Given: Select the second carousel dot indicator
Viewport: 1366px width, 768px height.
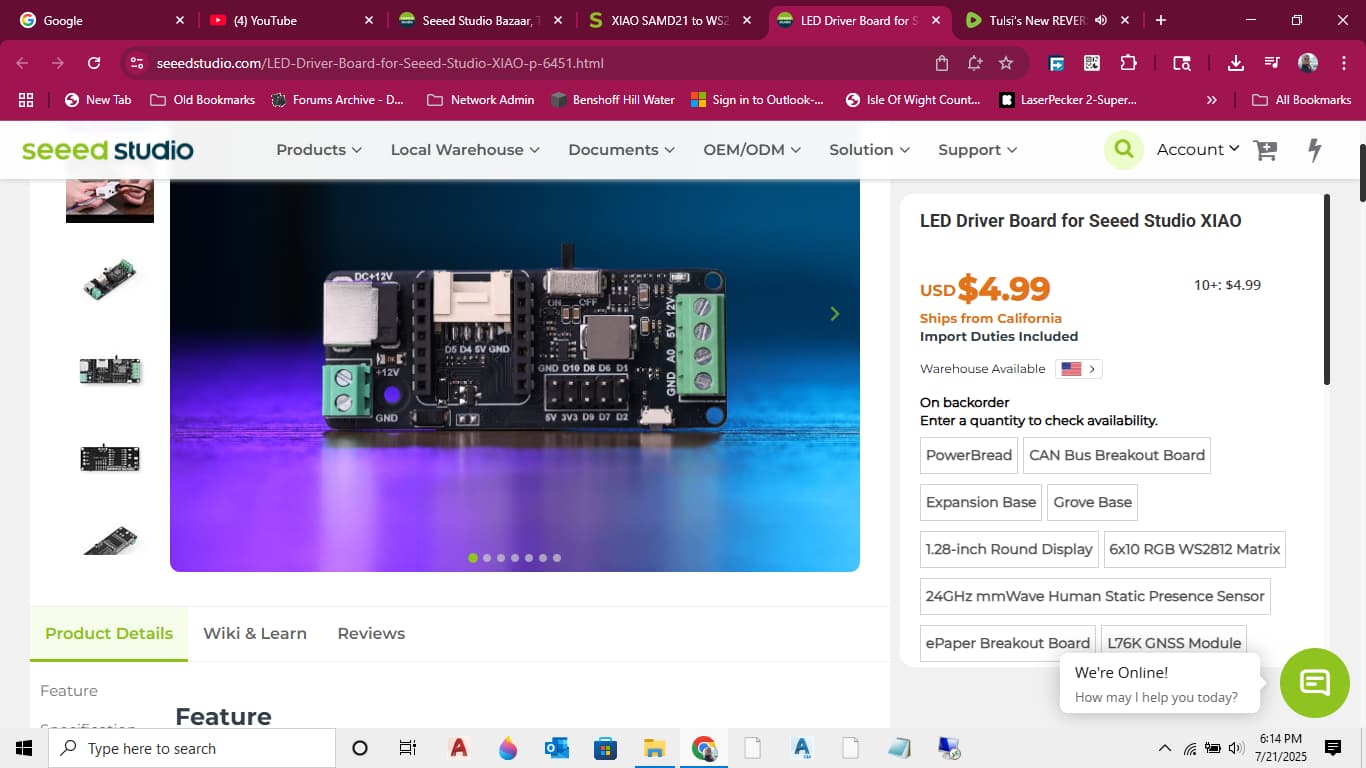Looking at the screenshot, I should [x=487, y=558].
